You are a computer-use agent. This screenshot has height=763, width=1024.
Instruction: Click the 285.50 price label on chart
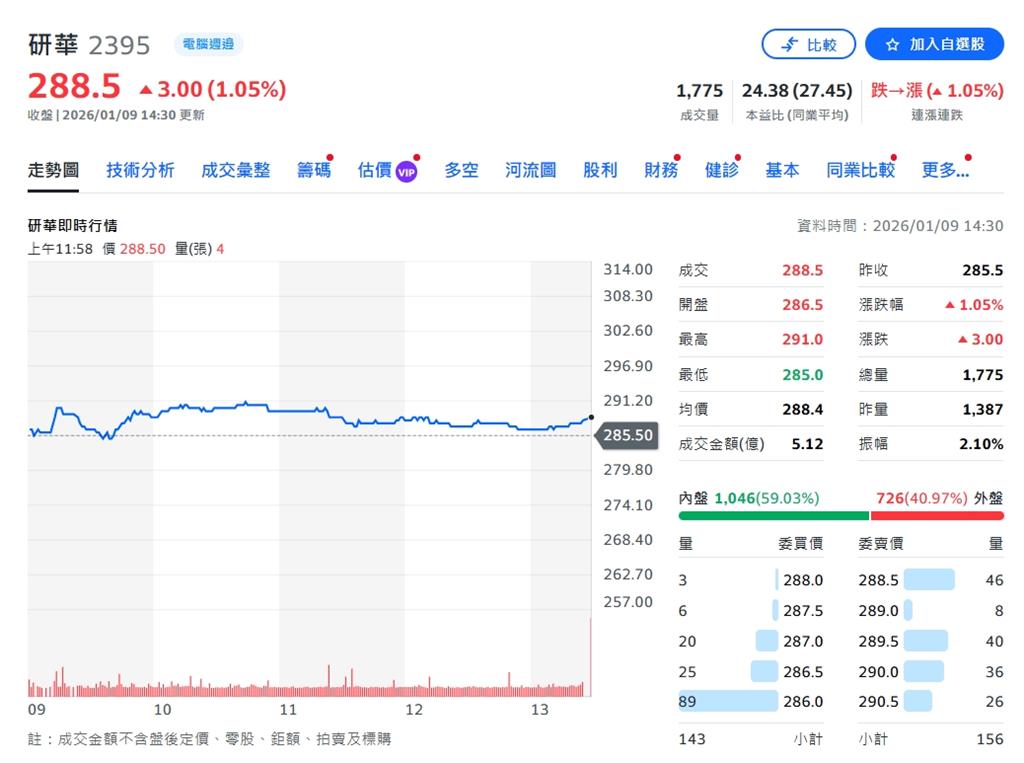tap(627, 435)
